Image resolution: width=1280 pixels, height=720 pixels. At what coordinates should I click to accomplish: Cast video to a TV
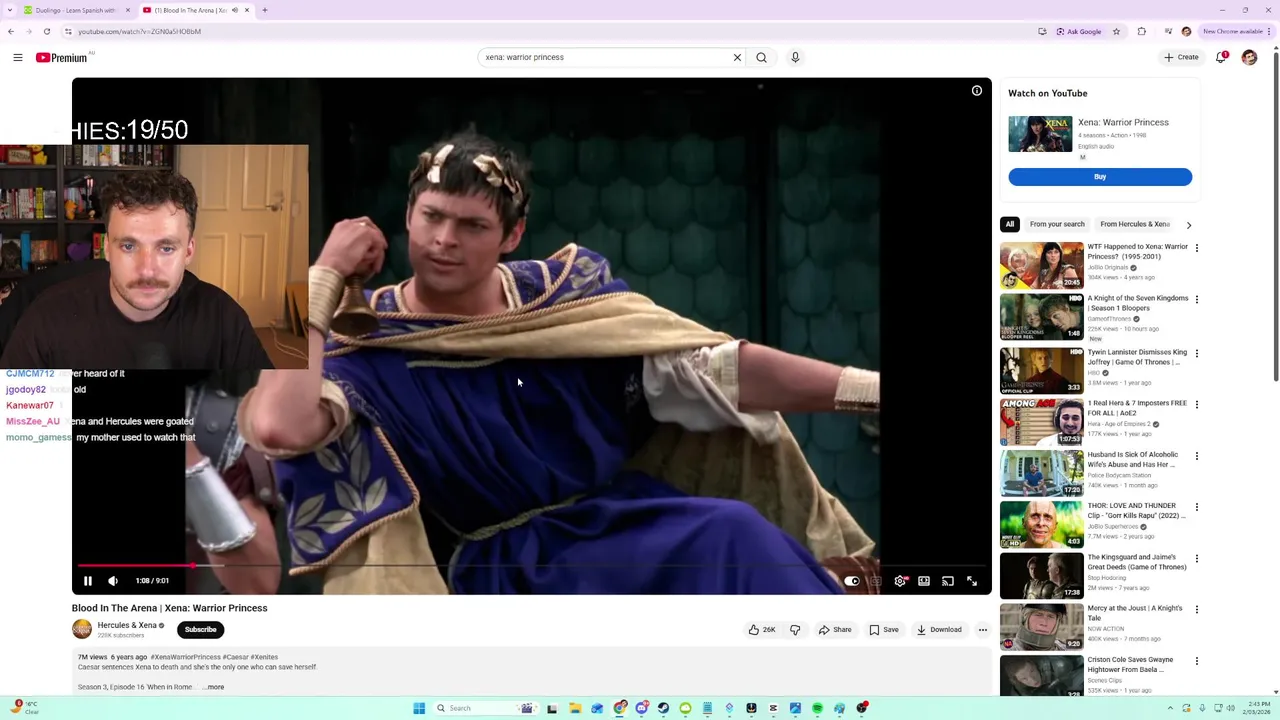[x=948, y=581]
